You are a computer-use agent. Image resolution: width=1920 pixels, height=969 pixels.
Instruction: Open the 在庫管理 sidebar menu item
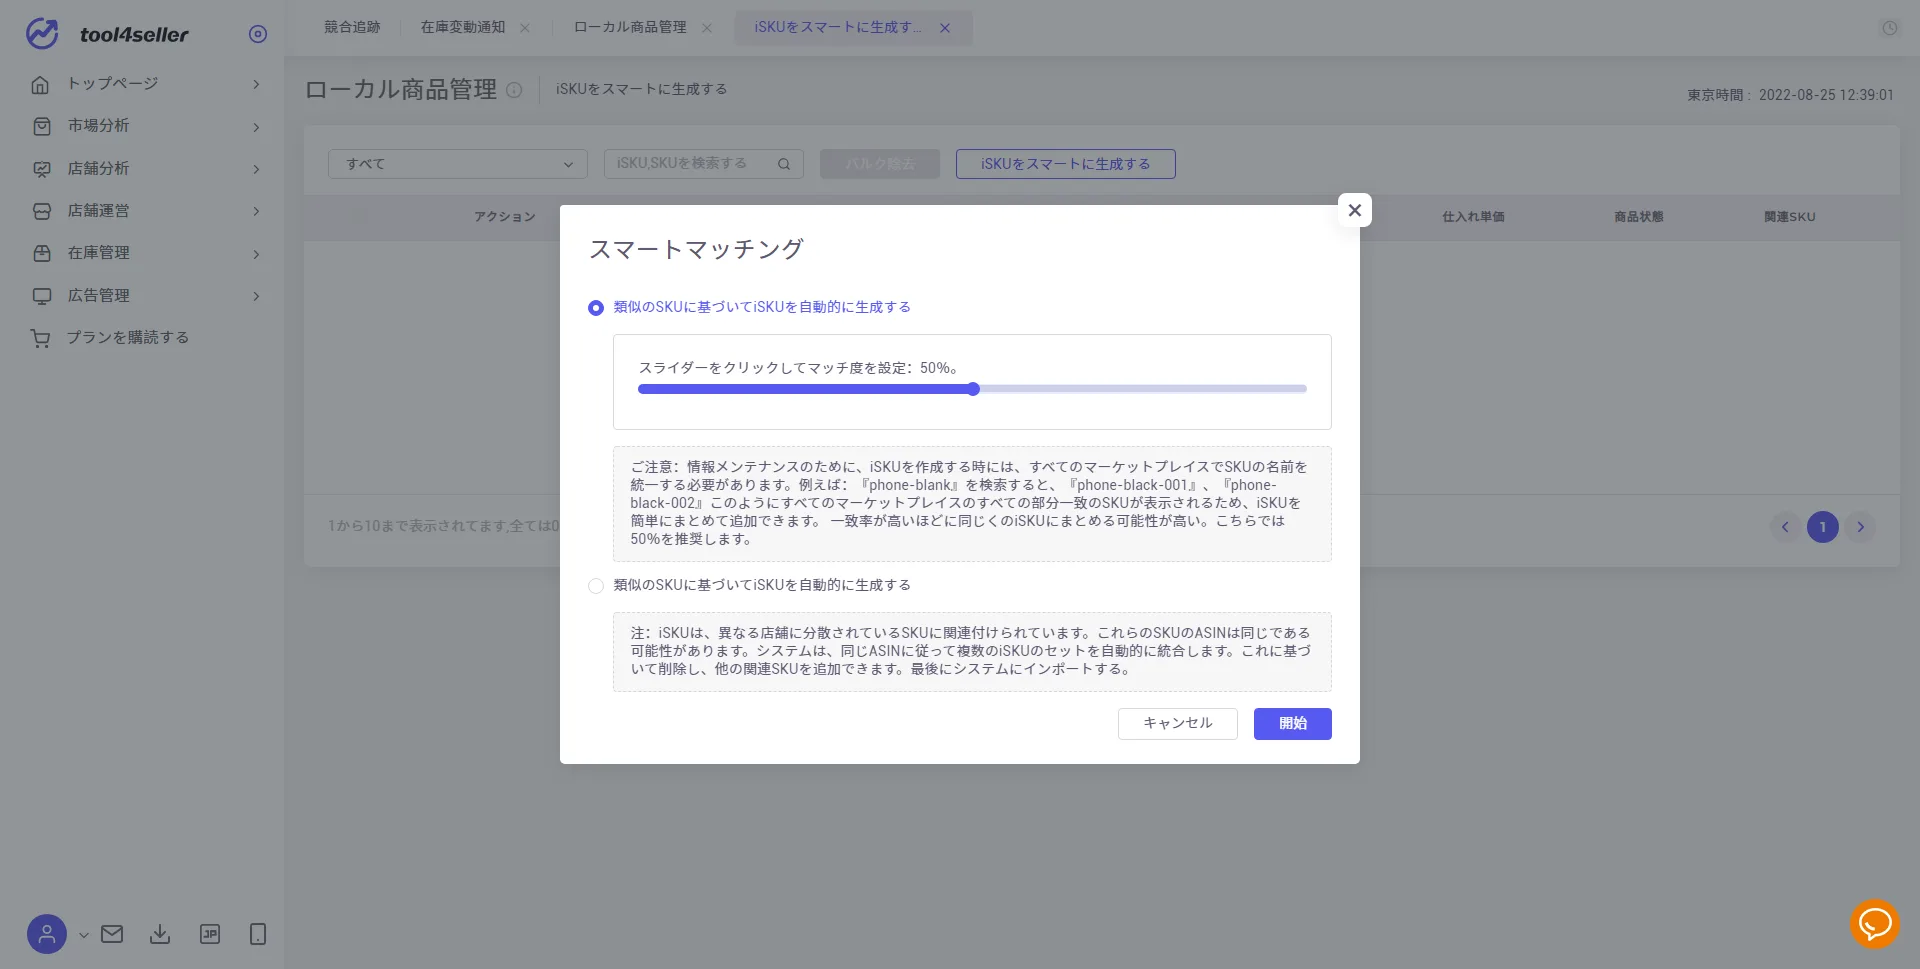(x=99, y=253)
